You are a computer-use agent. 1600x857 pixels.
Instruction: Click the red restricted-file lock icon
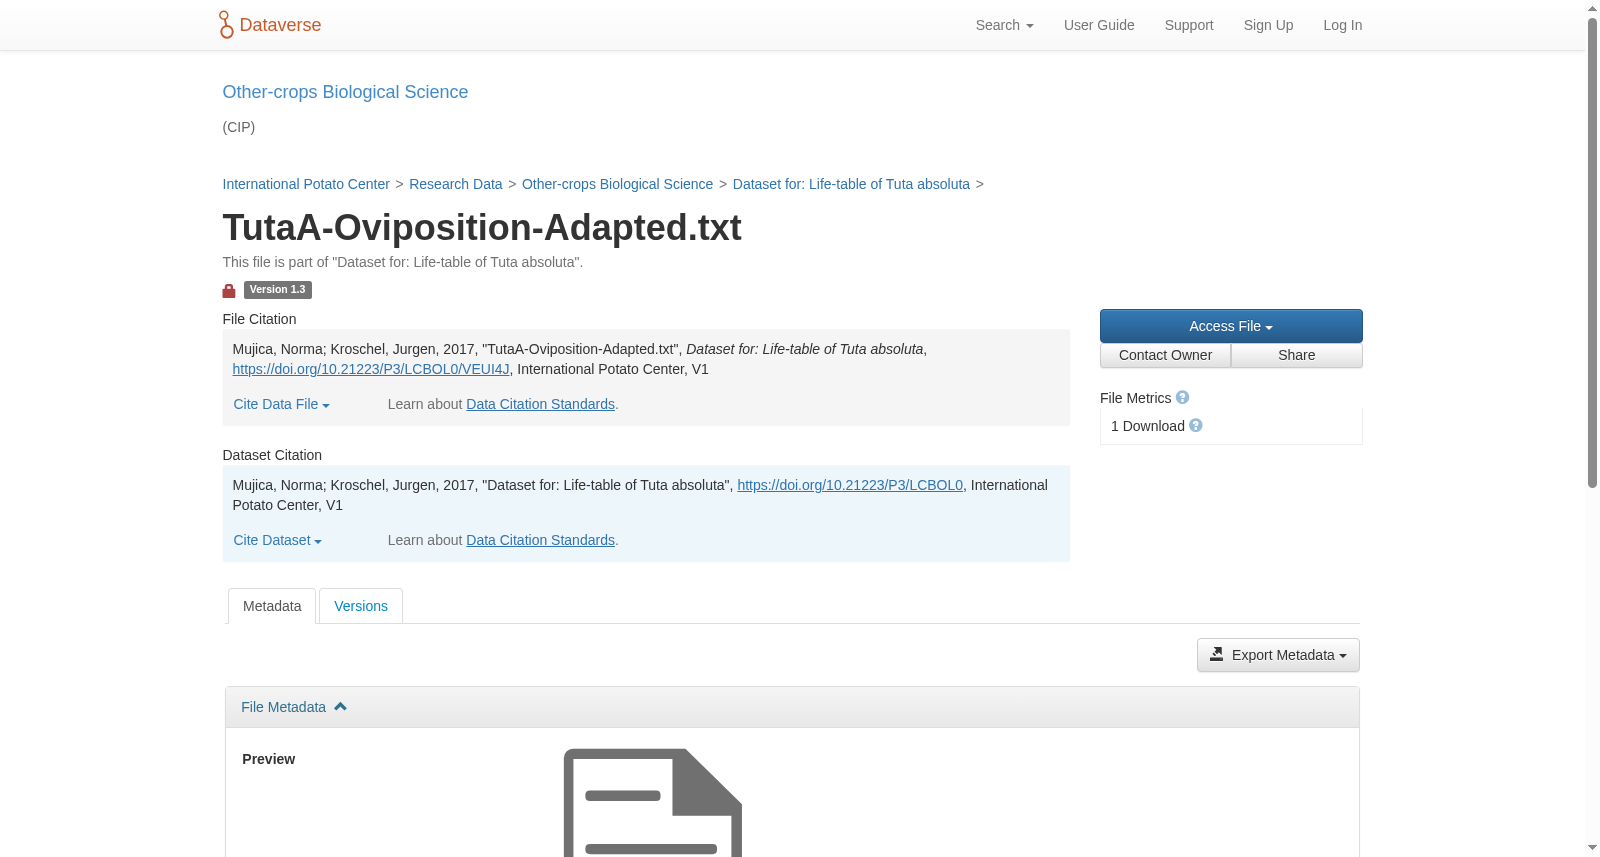coord(229,291)
